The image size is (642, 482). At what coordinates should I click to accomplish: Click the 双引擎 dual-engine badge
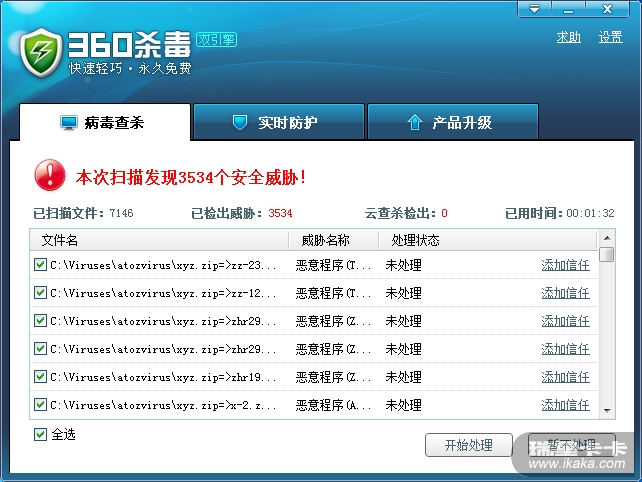(217, 39)
